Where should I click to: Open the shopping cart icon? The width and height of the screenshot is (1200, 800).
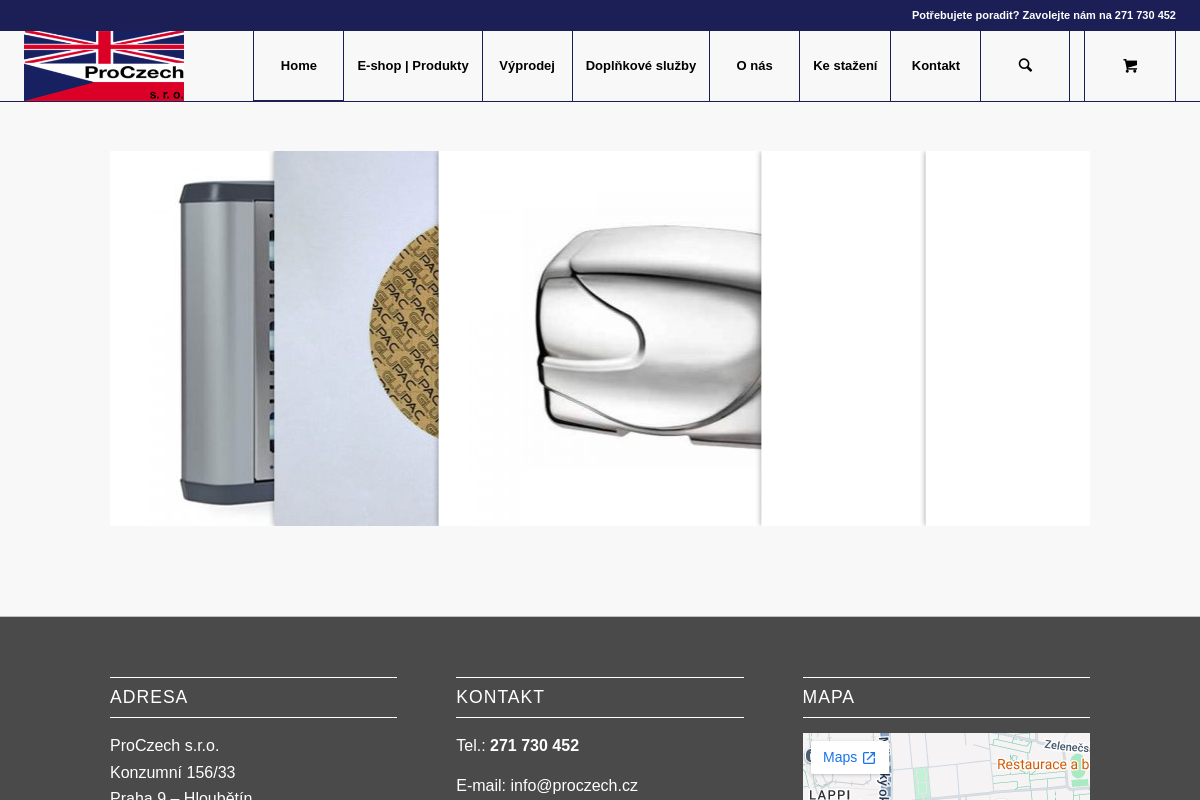click(1130, 66)
